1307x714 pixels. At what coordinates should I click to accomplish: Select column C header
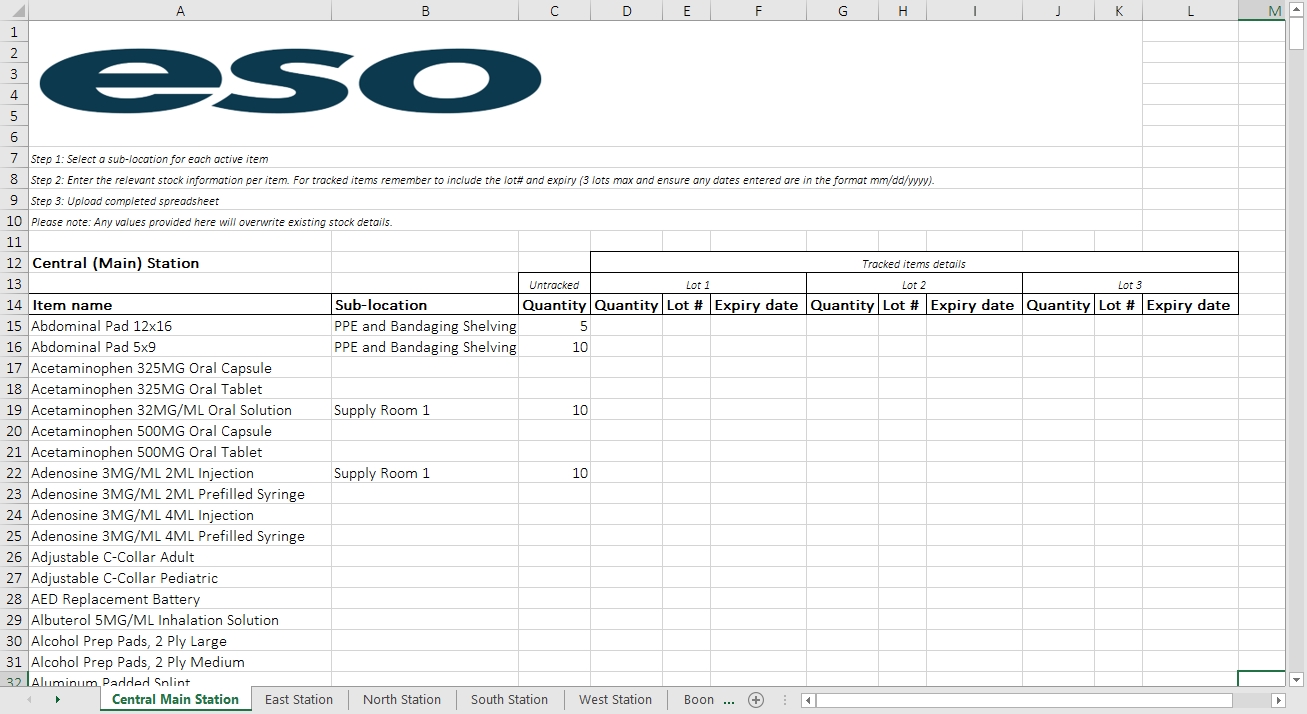click(554, 10)
